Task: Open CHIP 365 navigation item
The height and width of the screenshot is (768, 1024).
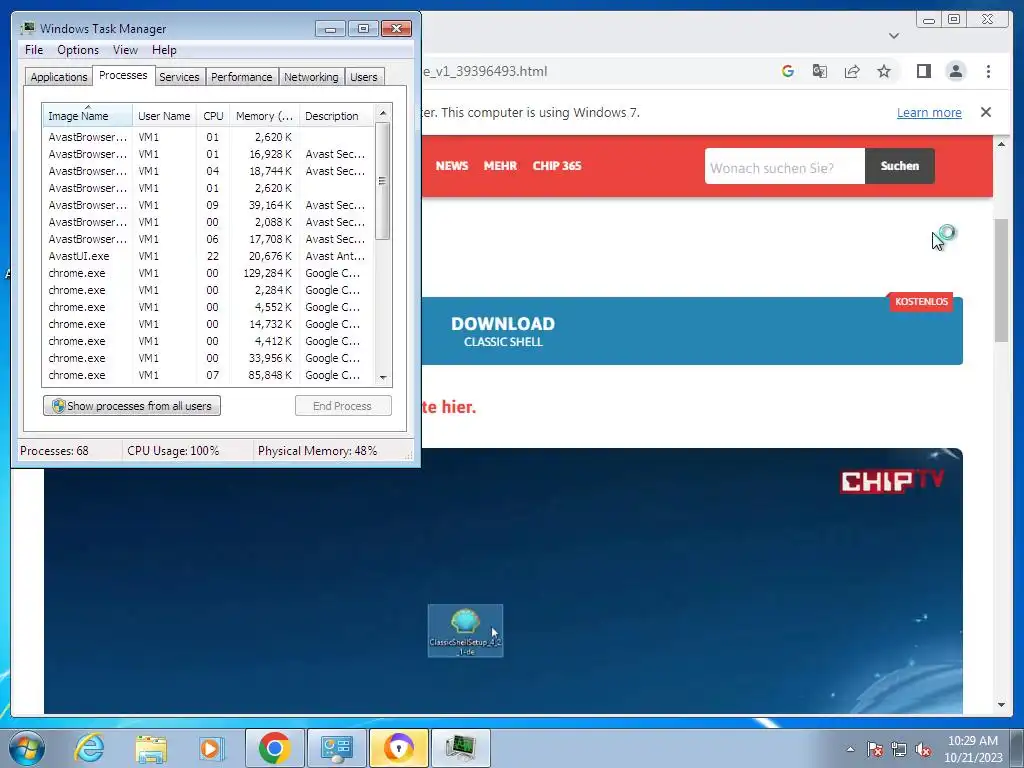Action: click(557, 166)
